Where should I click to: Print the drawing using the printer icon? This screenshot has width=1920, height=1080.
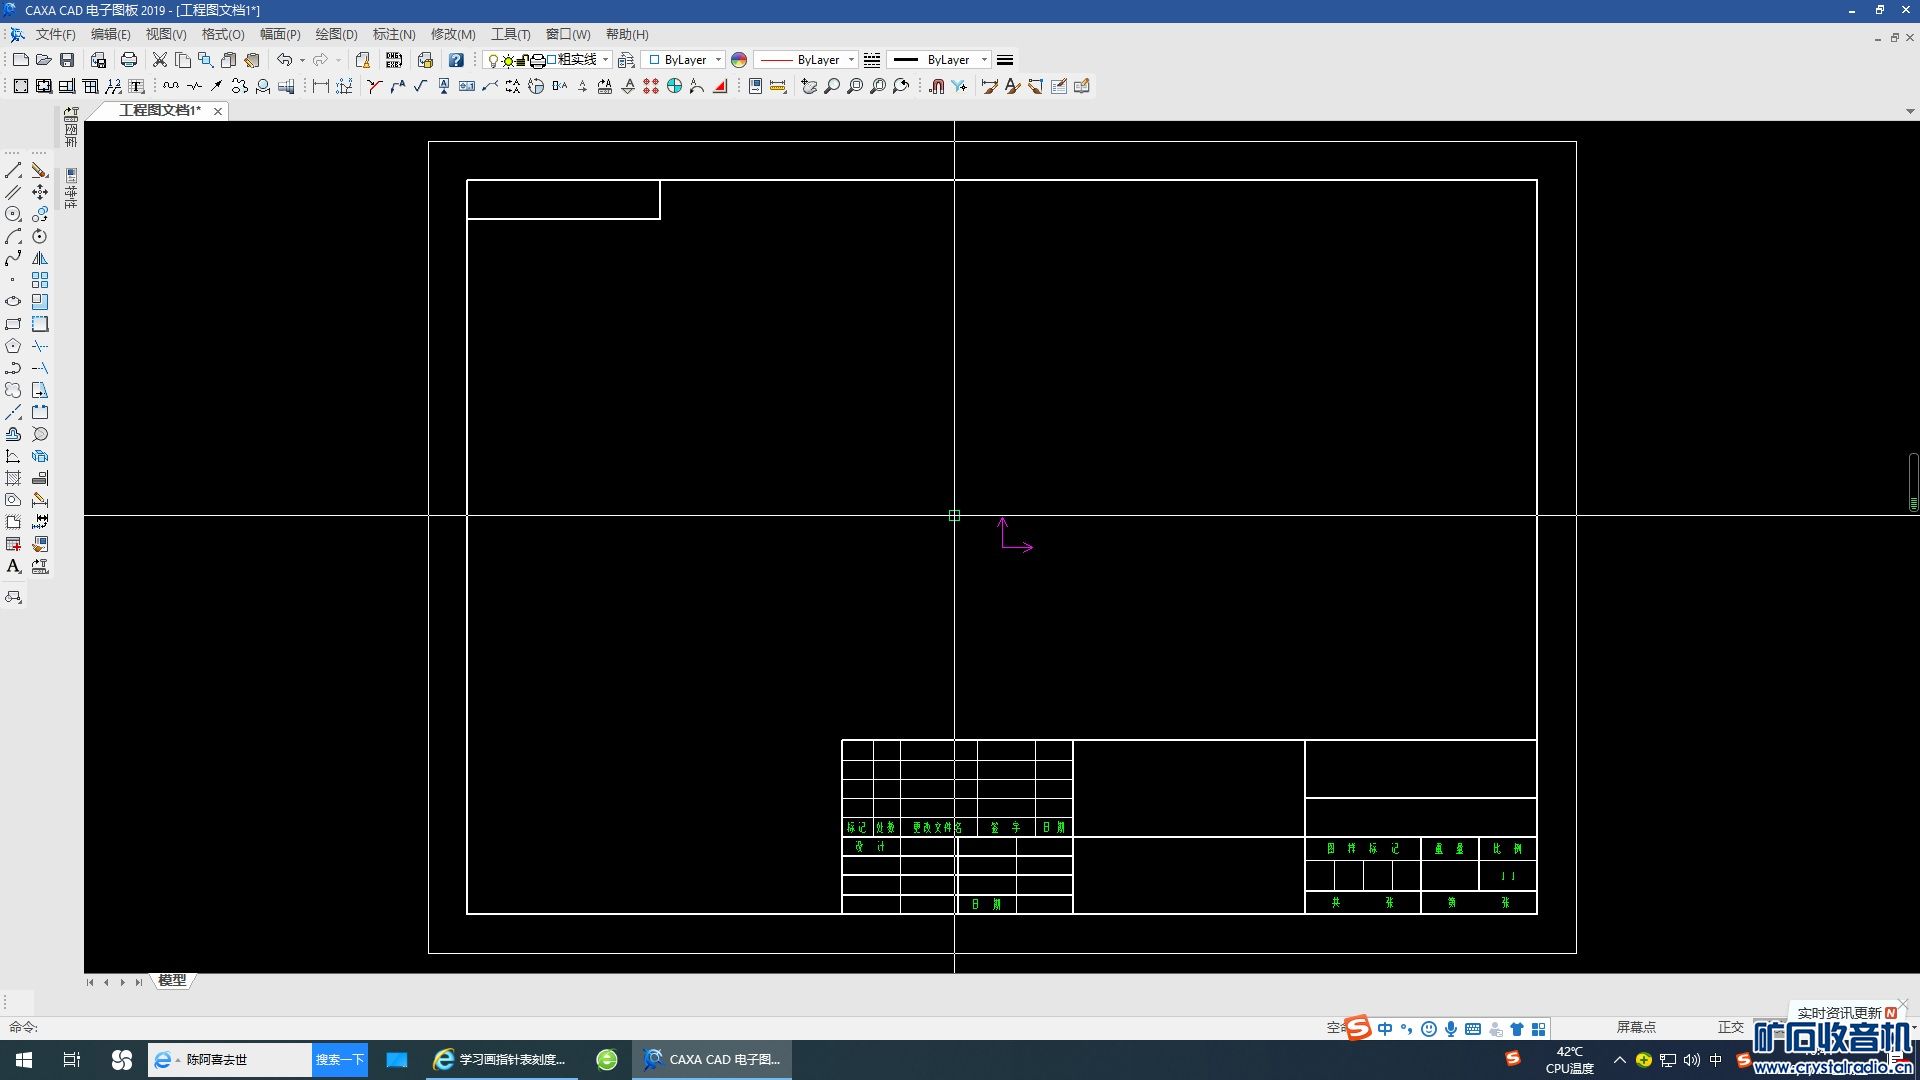[x=128, y=60]
